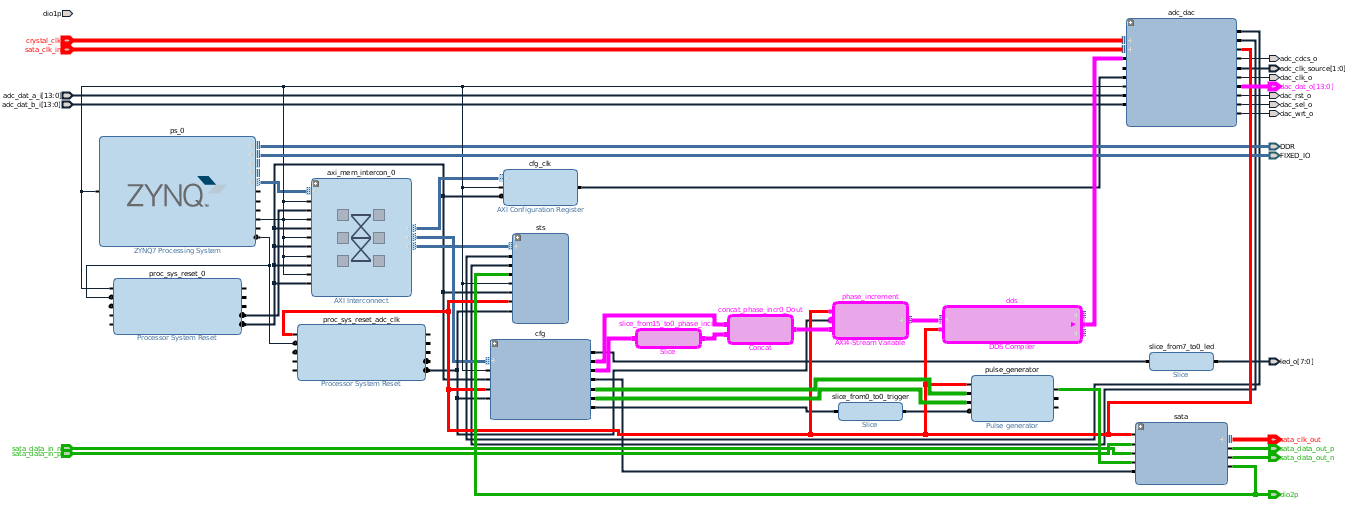Select the sata_clk_in input port
The width and height of the screenshot is (1345, 518).
[67, 49]
